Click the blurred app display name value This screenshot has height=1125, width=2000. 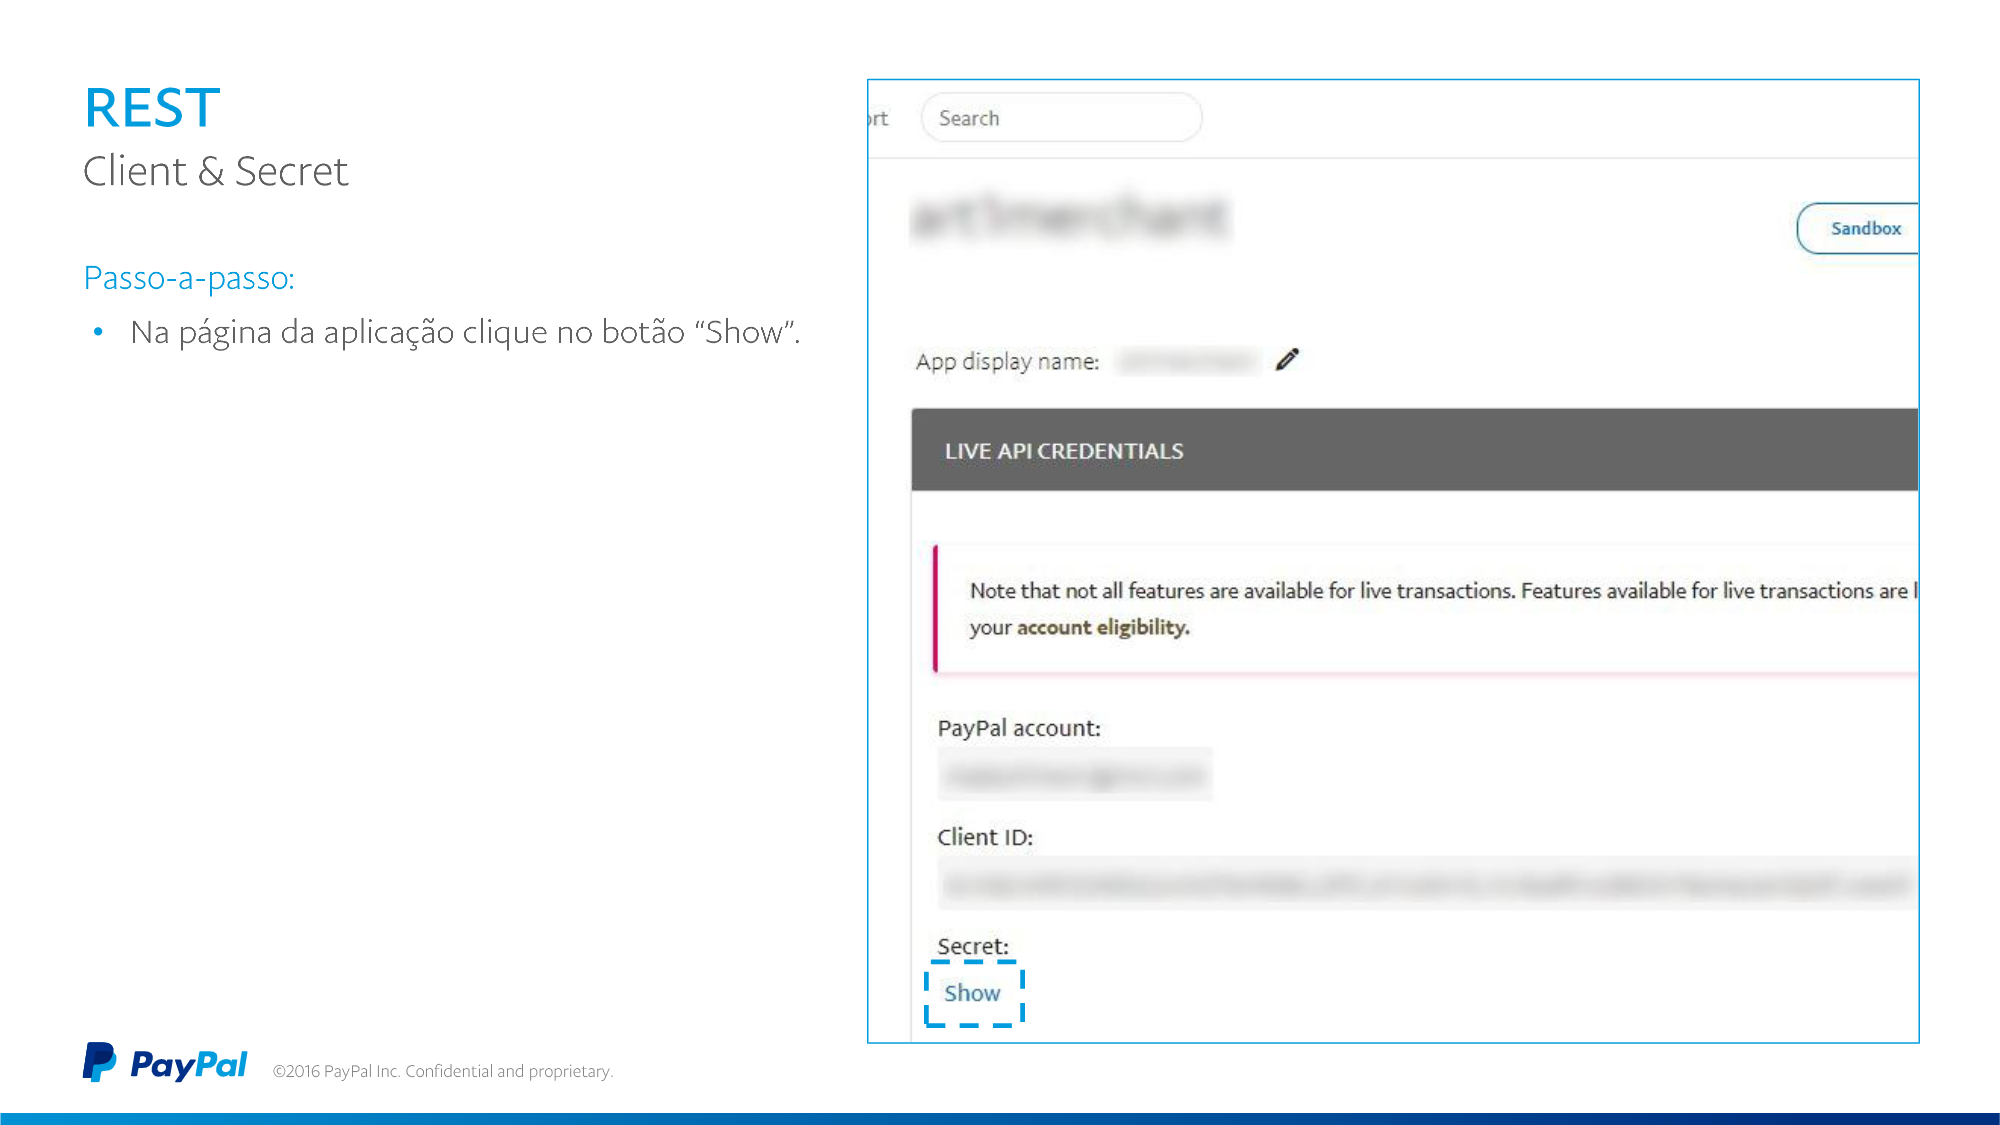(x=1186, y=361)
